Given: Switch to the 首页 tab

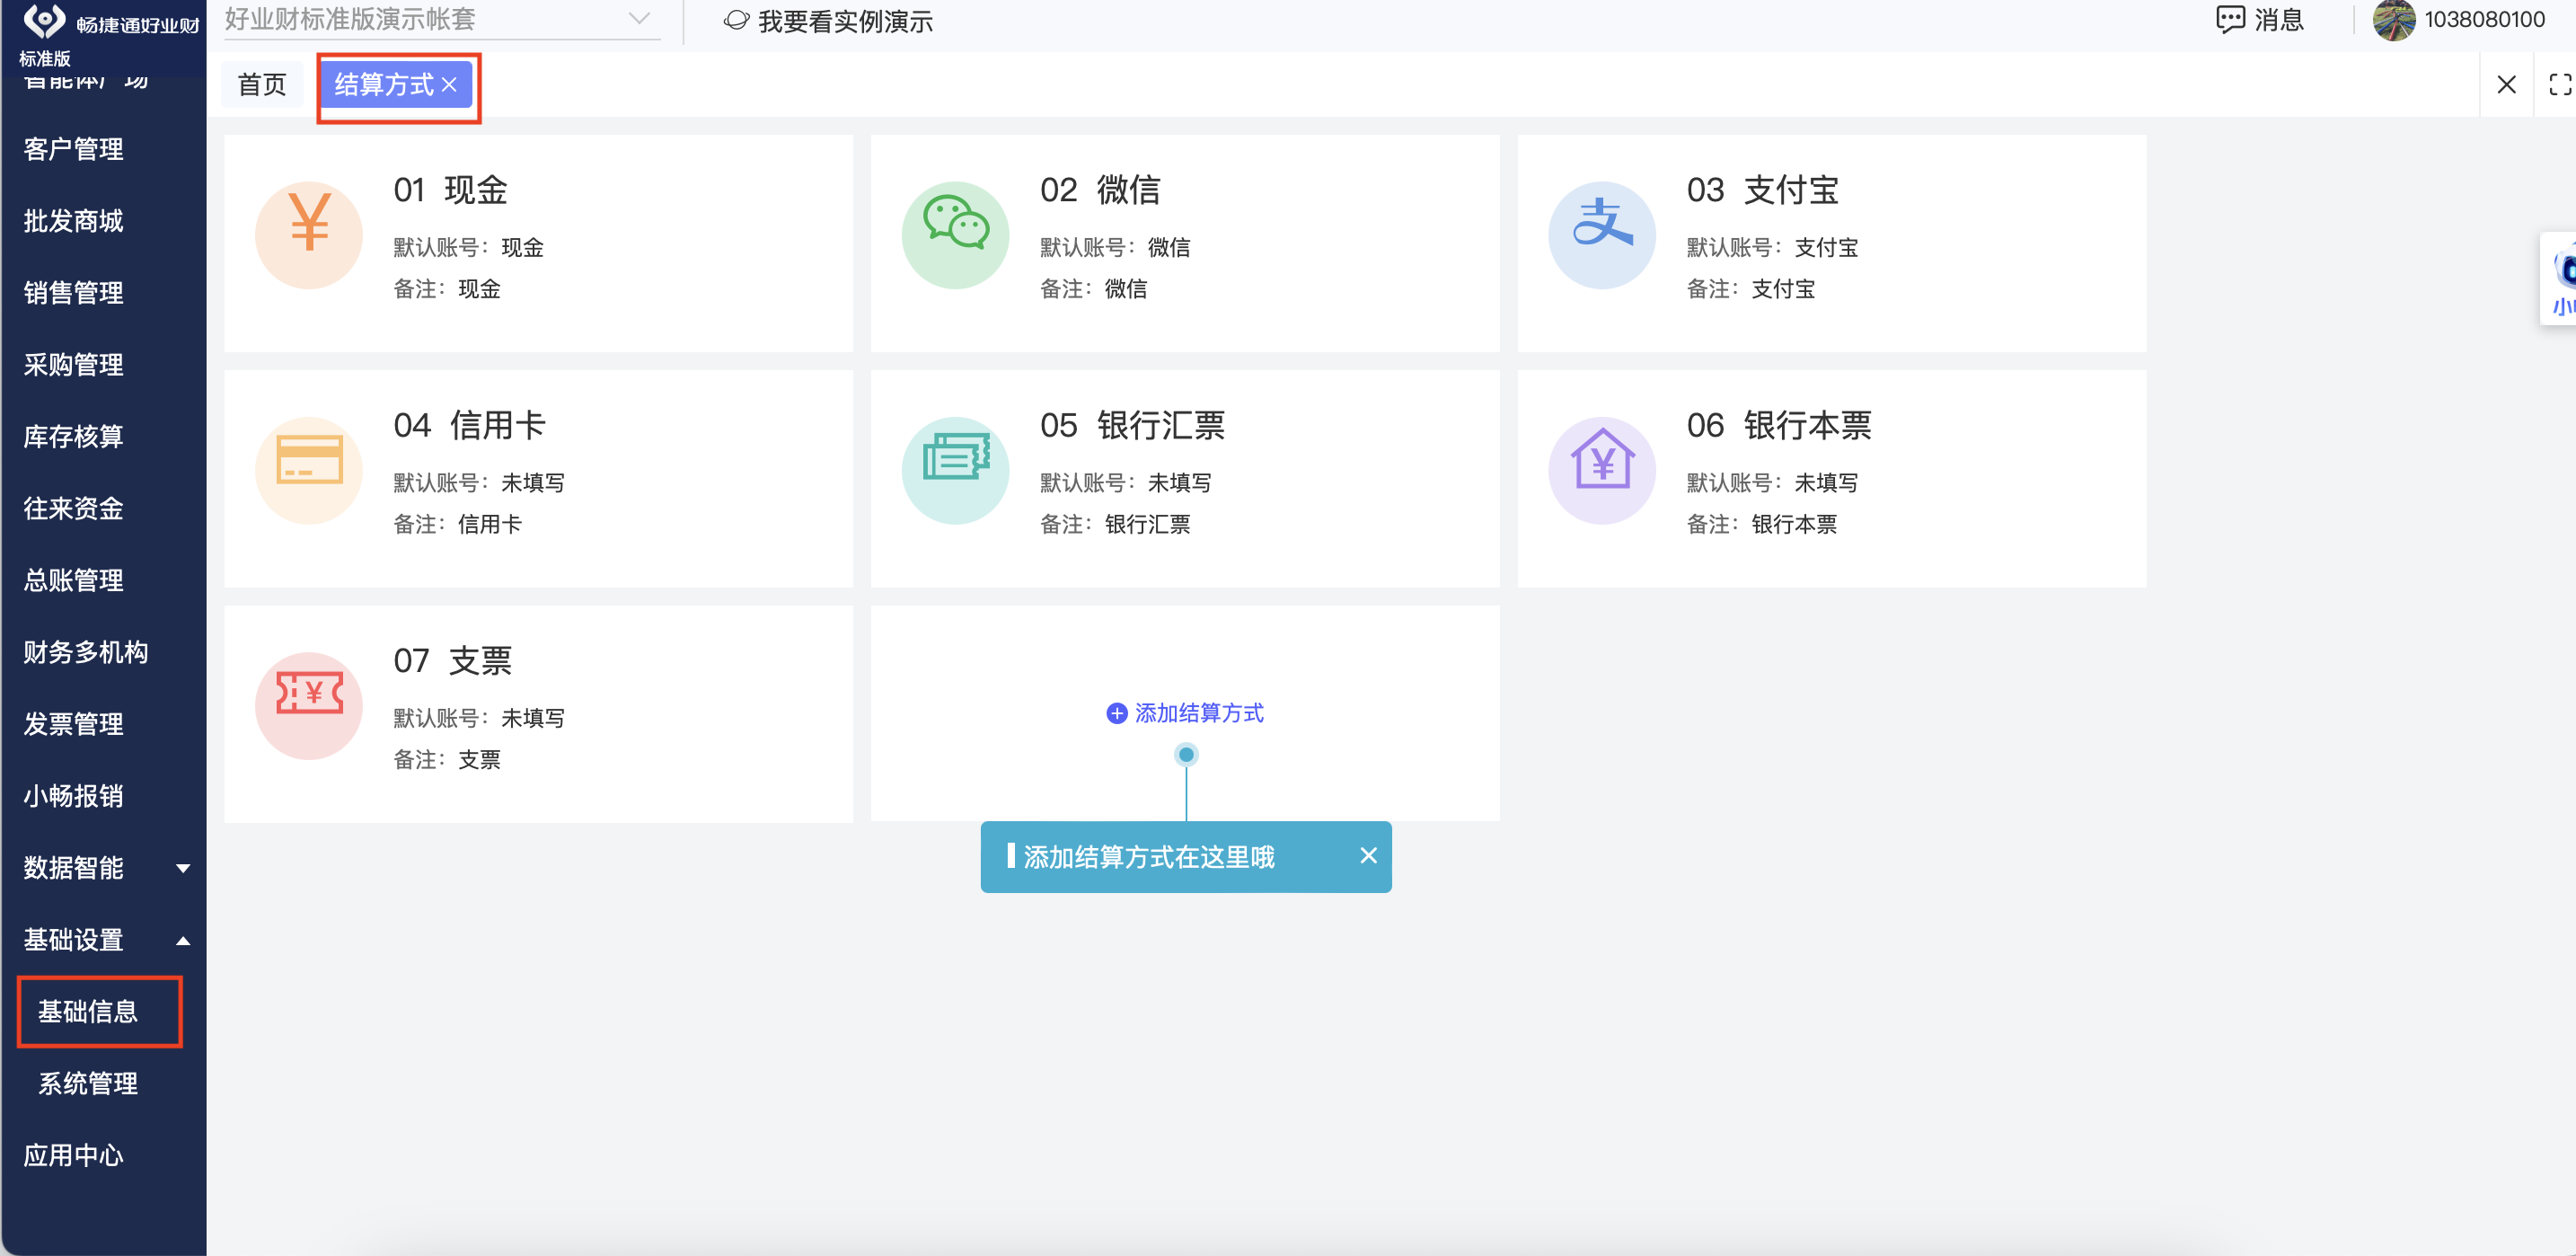Looking at the screenshot, I should pos(262,85).
